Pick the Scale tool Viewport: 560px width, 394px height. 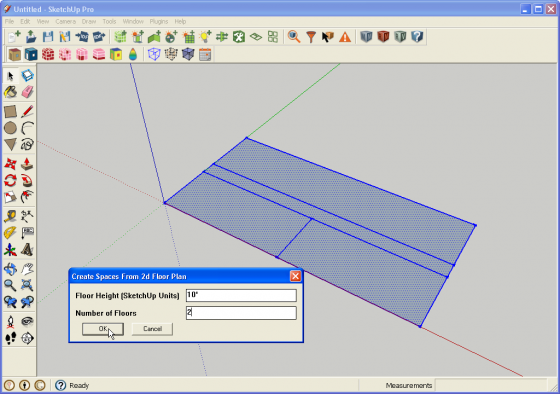pos(10,197)
